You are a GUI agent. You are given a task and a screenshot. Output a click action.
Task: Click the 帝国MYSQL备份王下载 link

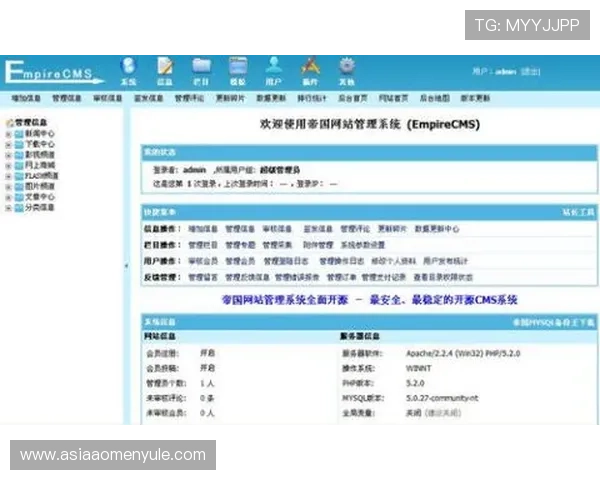(x=554, y=323)
